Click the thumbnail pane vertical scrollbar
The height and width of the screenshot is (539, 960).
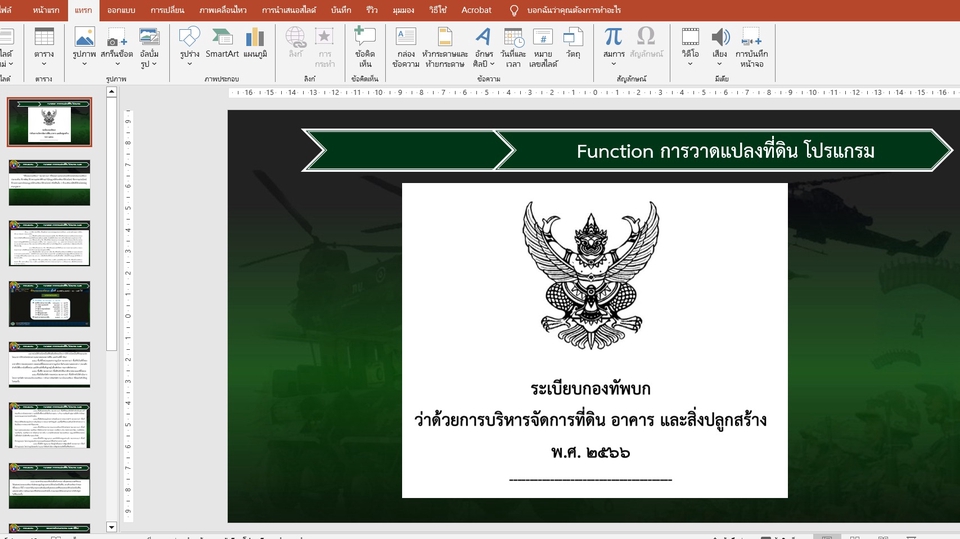111,224
